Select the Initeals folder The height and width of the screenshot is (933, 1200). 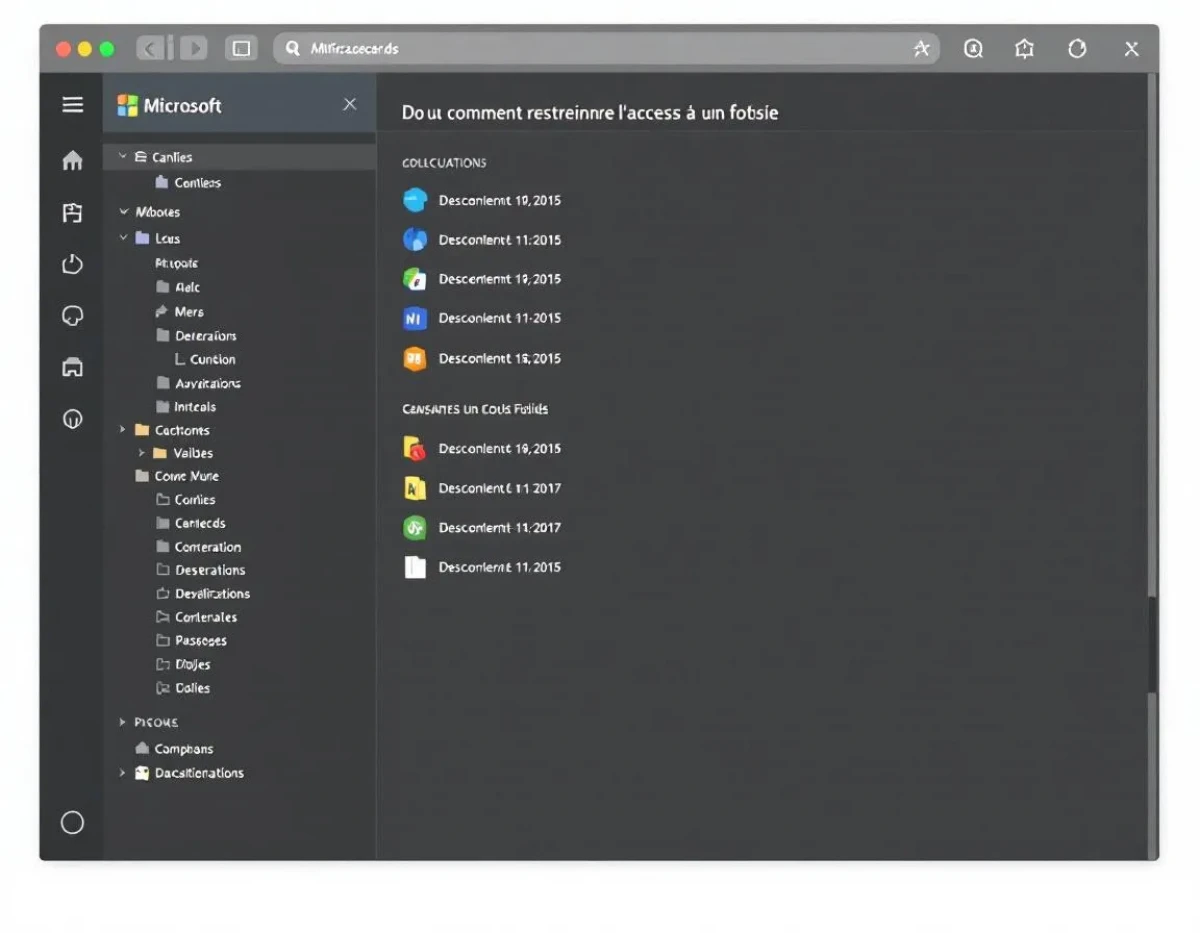click(186, 407)
